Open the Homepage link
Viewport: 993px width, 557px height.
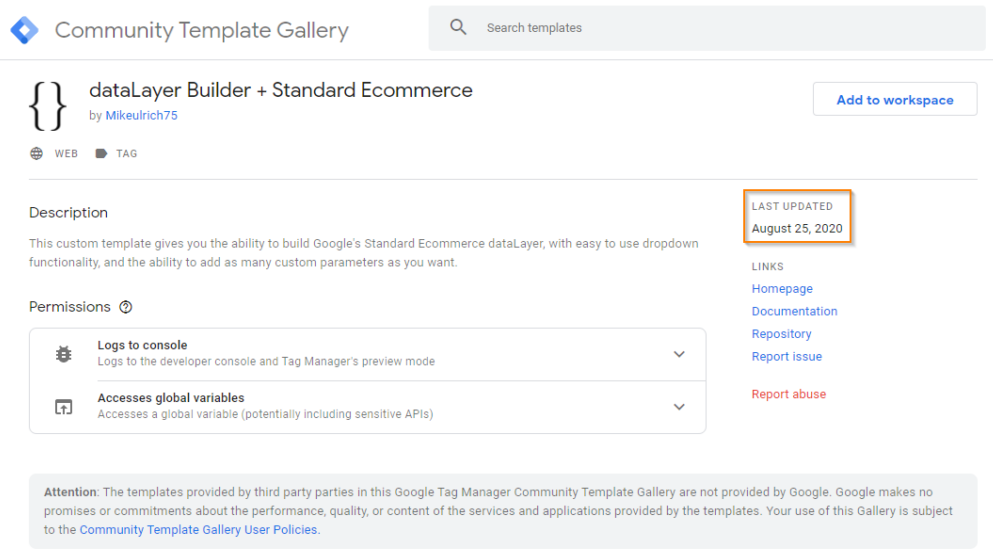click(782, 289)
